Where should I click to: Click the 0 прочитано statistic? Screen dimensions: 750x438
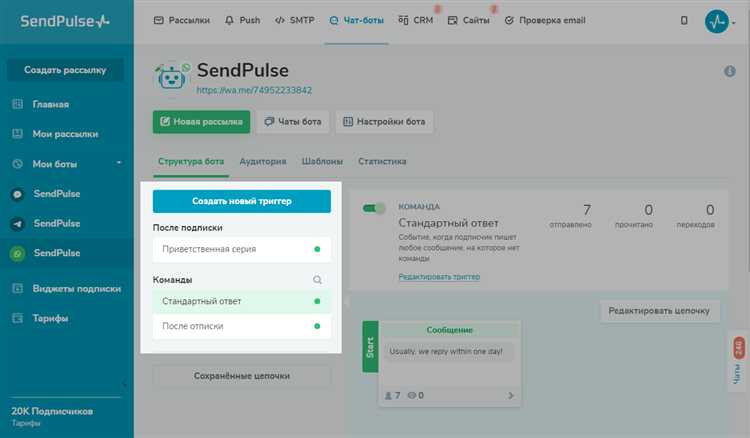pyautogui.click(x=634, y=215)
